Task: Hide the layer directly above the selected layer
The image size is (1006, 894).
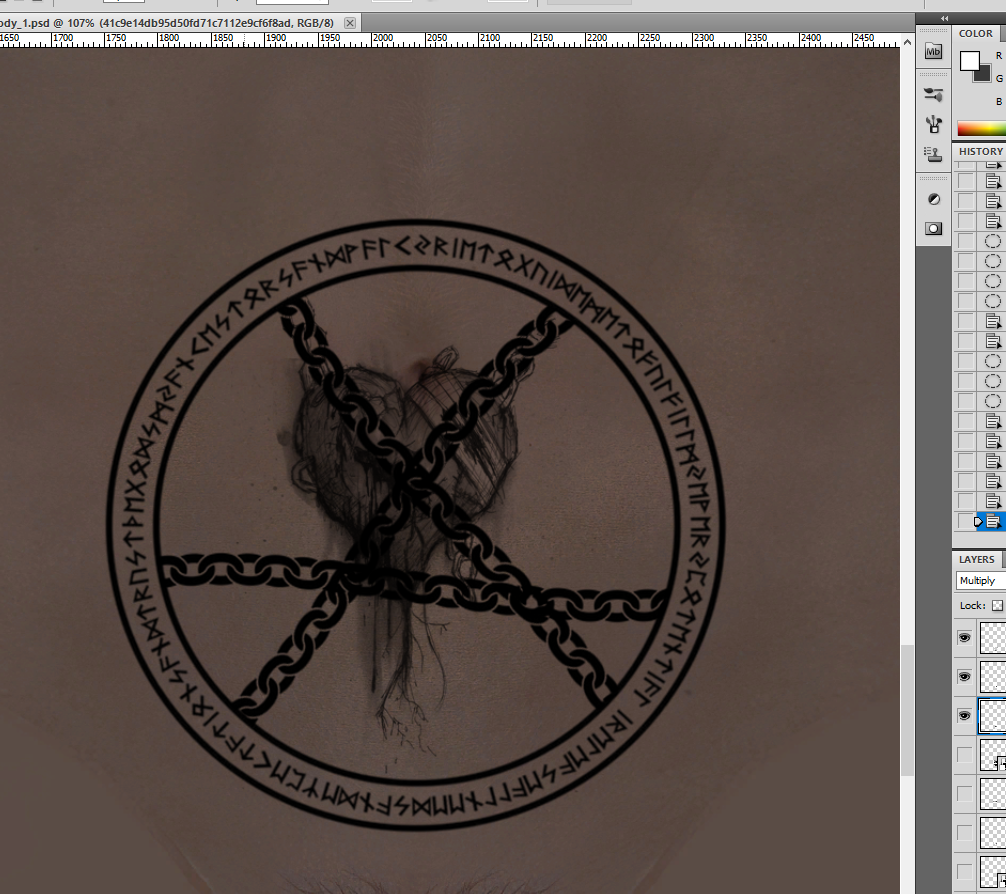Action: [x=964, y=677]
